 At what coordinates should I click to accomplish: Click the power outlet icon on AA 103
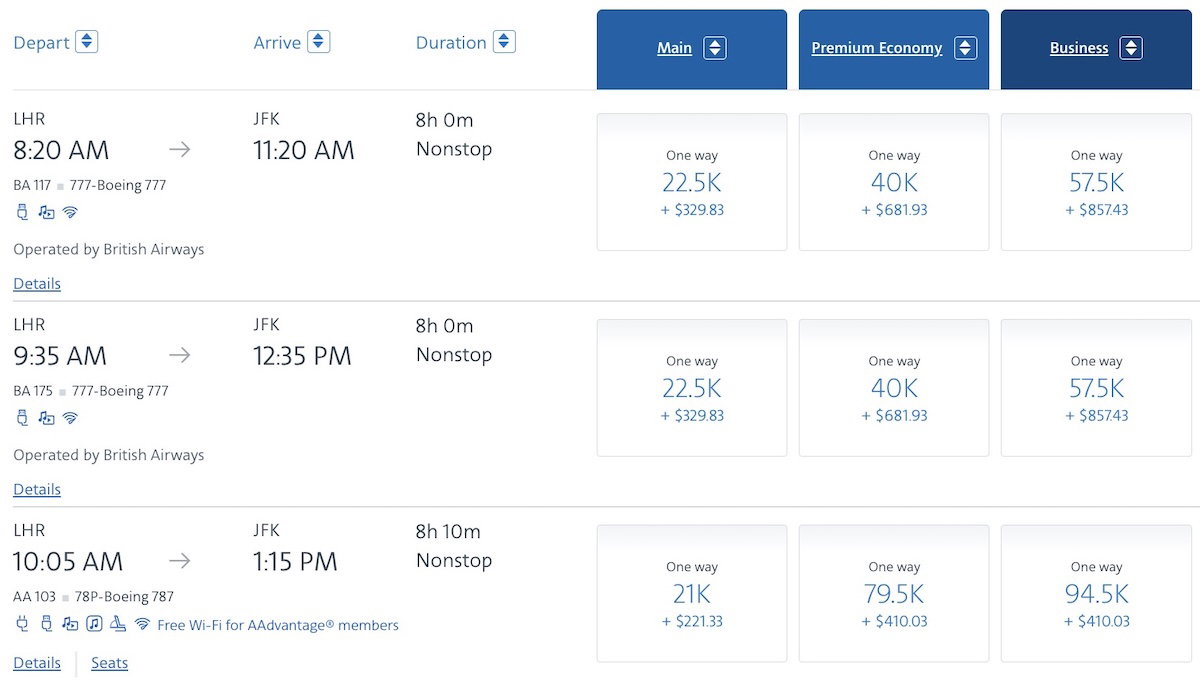point(22,624)
